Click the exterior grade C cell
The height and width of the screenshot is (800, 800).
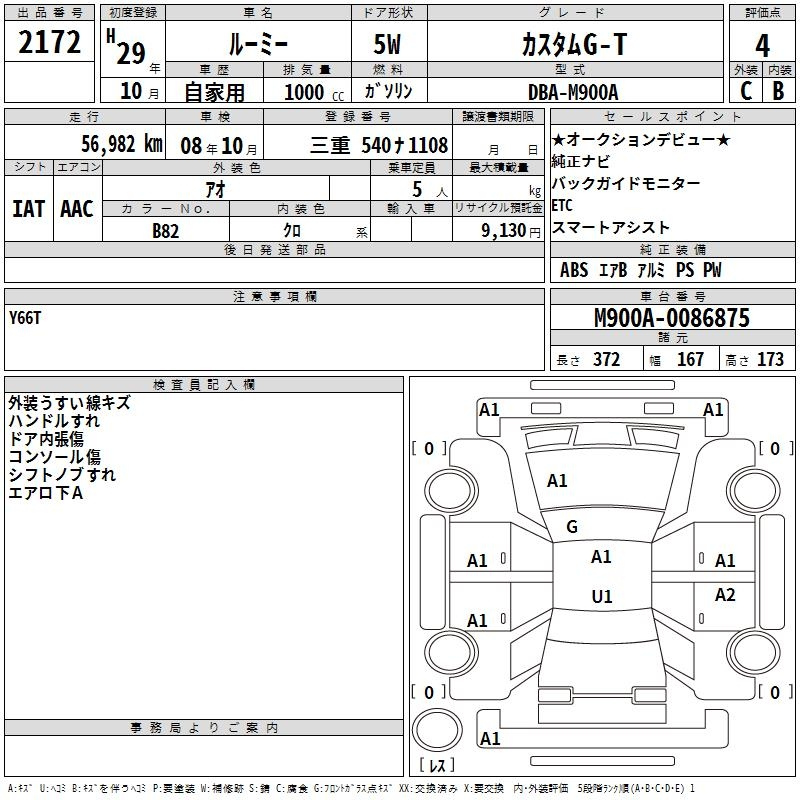click(x=745, y=91)
